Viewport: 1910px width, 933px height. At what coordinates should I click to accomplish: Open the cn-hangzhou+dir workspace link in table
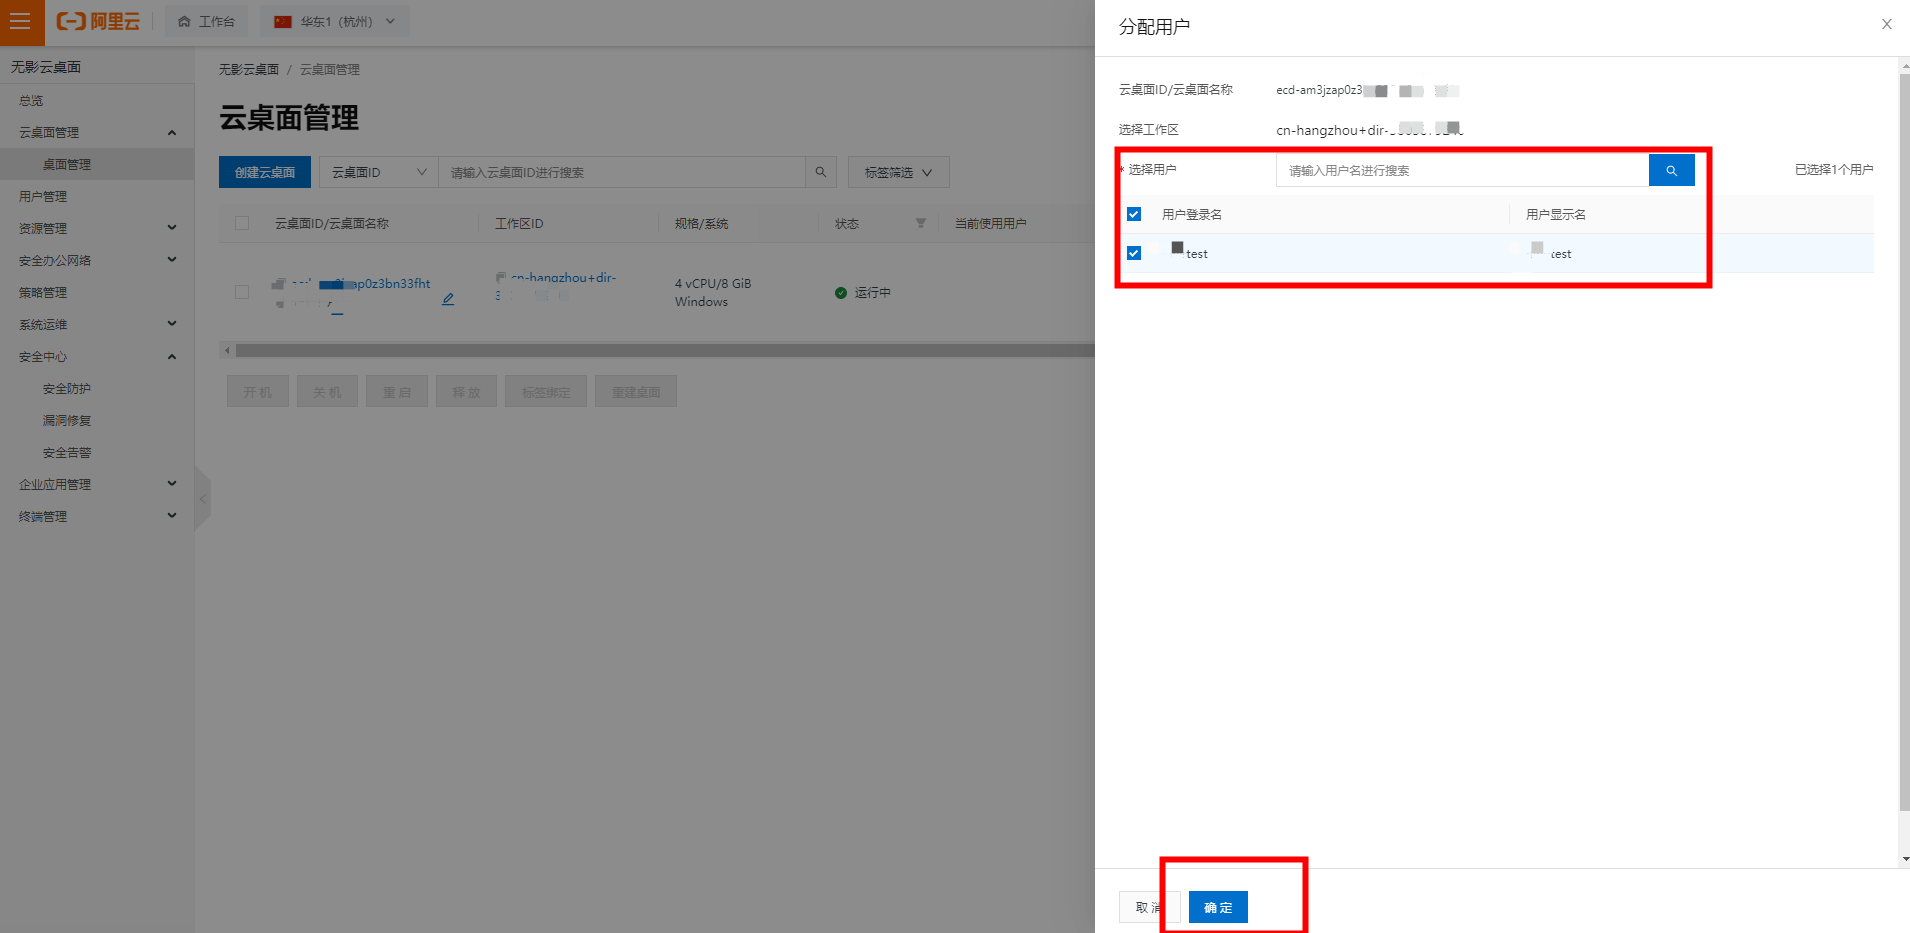pyautogui.click(x=556, y=278)
